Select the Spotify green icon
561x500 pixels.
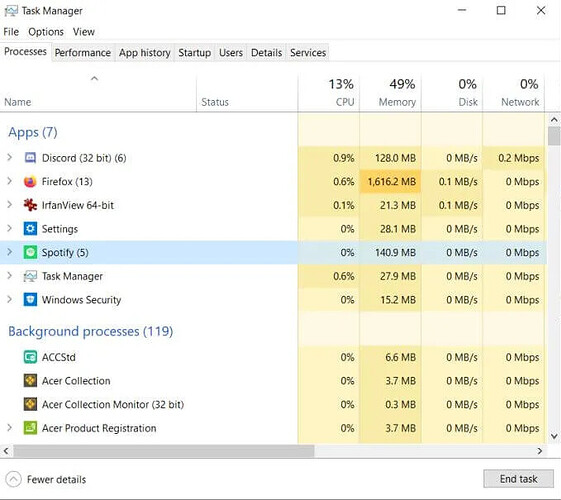coord(30,252)
